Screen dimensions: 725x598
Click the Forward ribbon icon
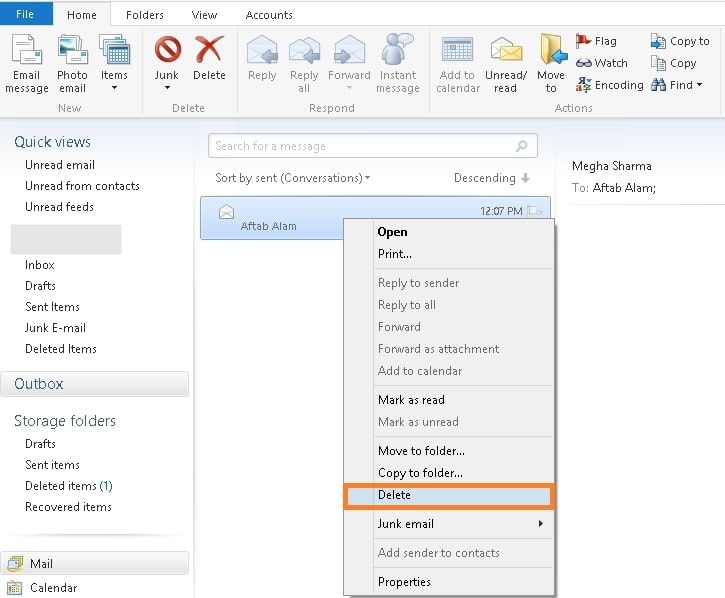pos(349,50)
